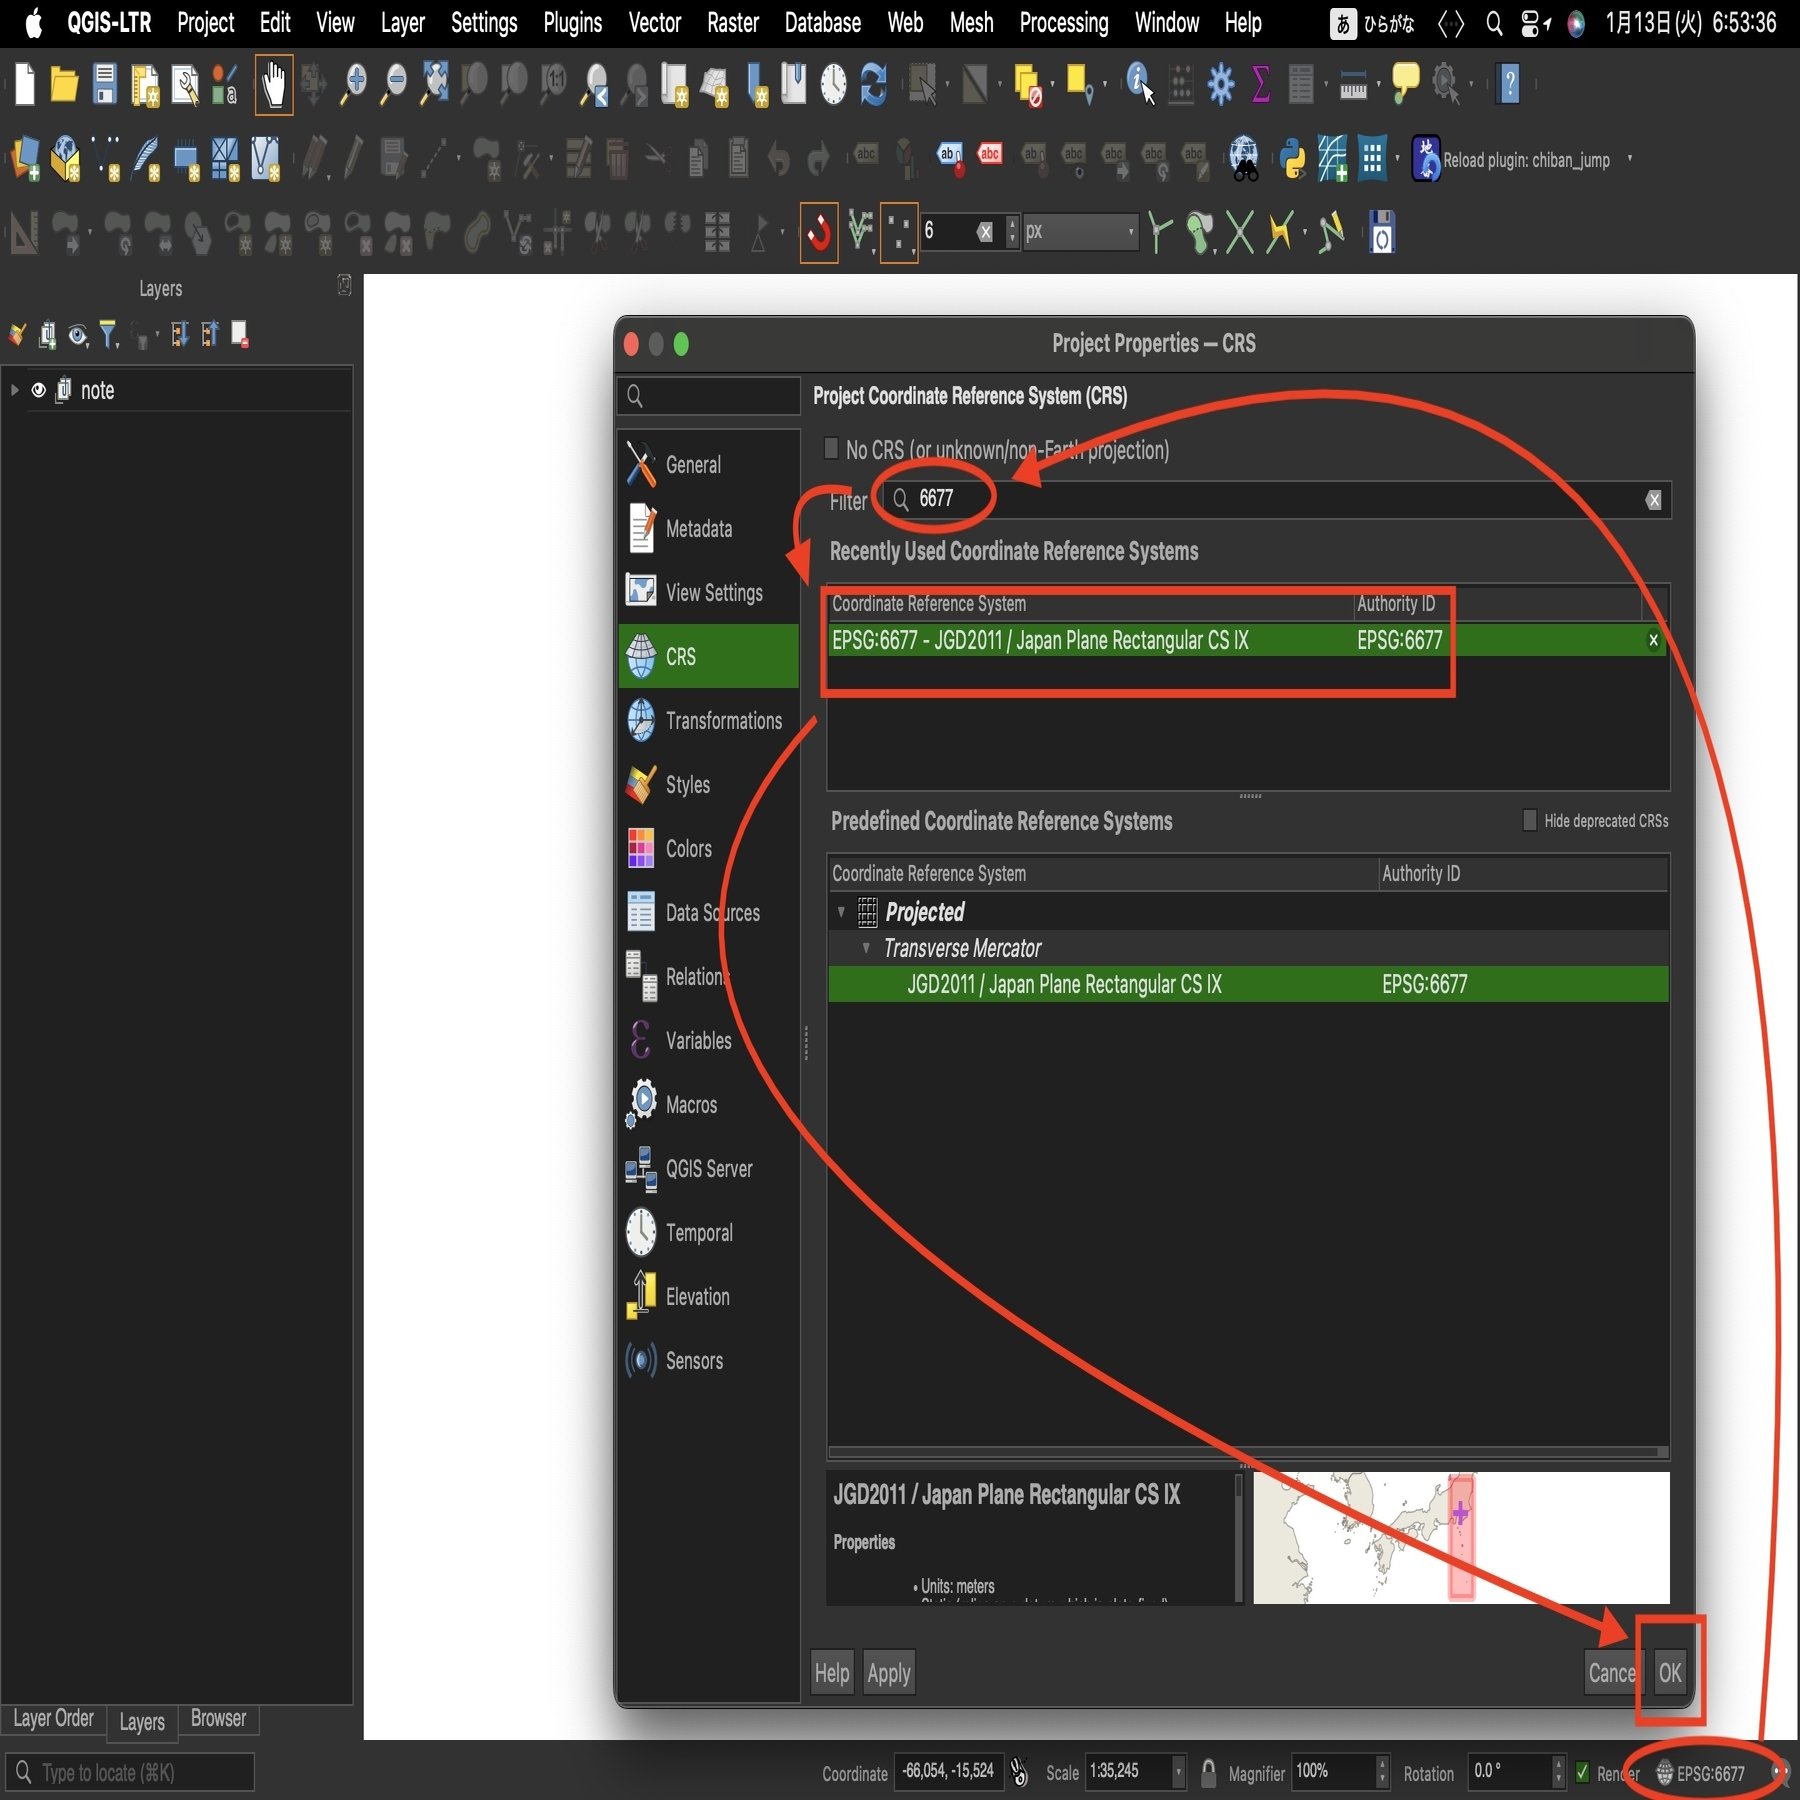
Task: Switch to the Layer Order tab
Action: pos(53,1718)
